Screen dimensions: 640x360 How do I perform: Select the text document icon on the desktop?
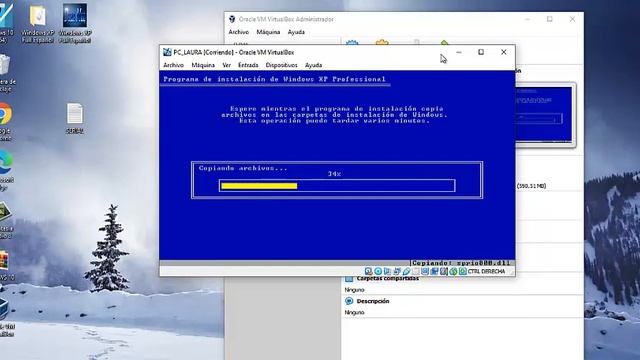(x=75, y=113)
